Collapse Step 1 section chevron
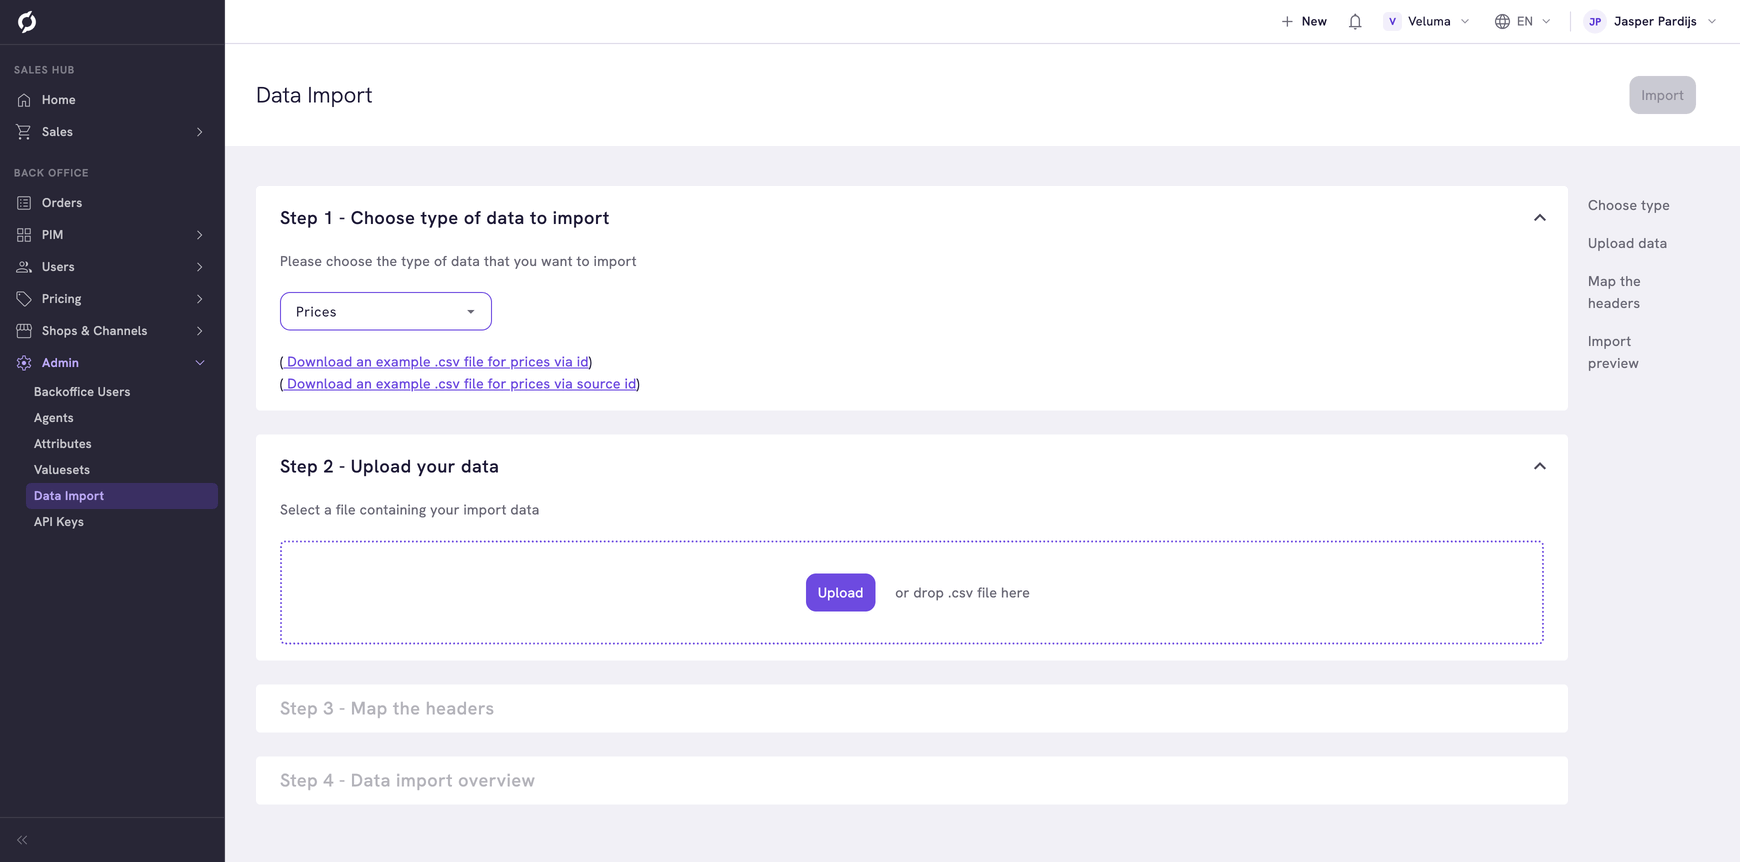 (x=1540, y=218)
